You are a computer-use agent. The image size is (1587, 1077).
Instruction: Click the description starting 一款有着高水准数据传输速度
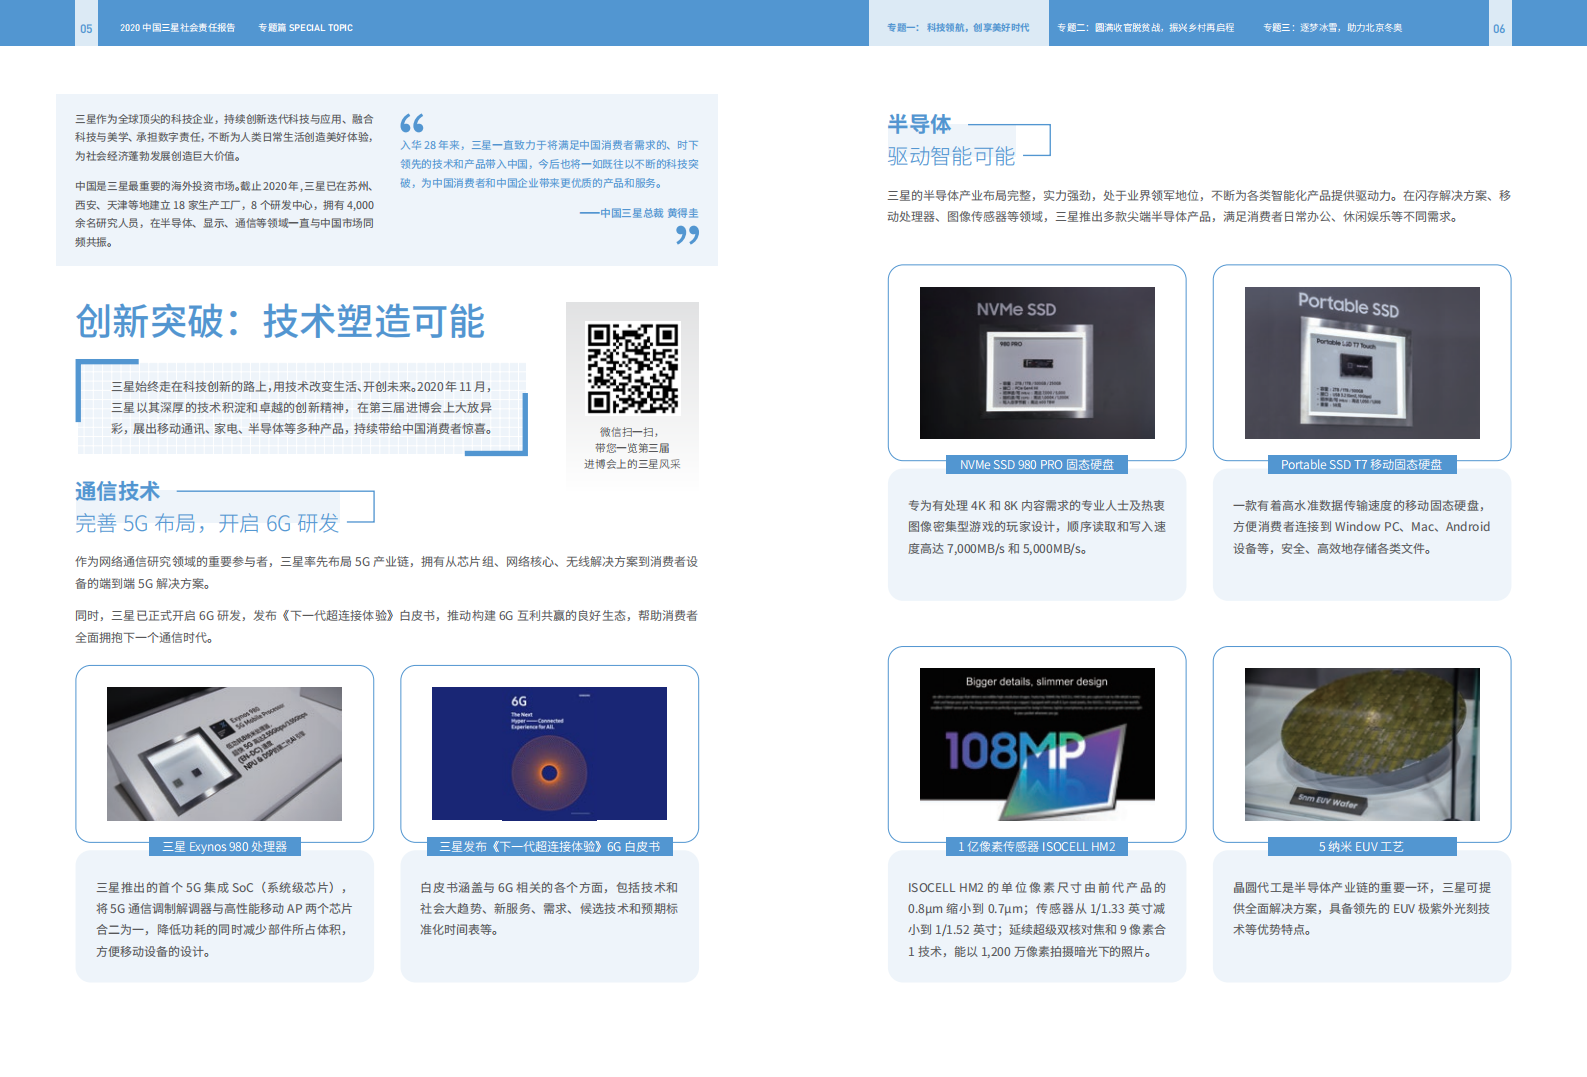[x=1362, y=527]
